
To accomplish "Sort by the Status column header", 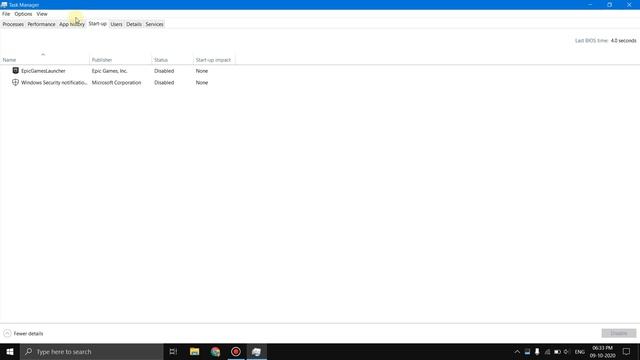I will 172,60.
